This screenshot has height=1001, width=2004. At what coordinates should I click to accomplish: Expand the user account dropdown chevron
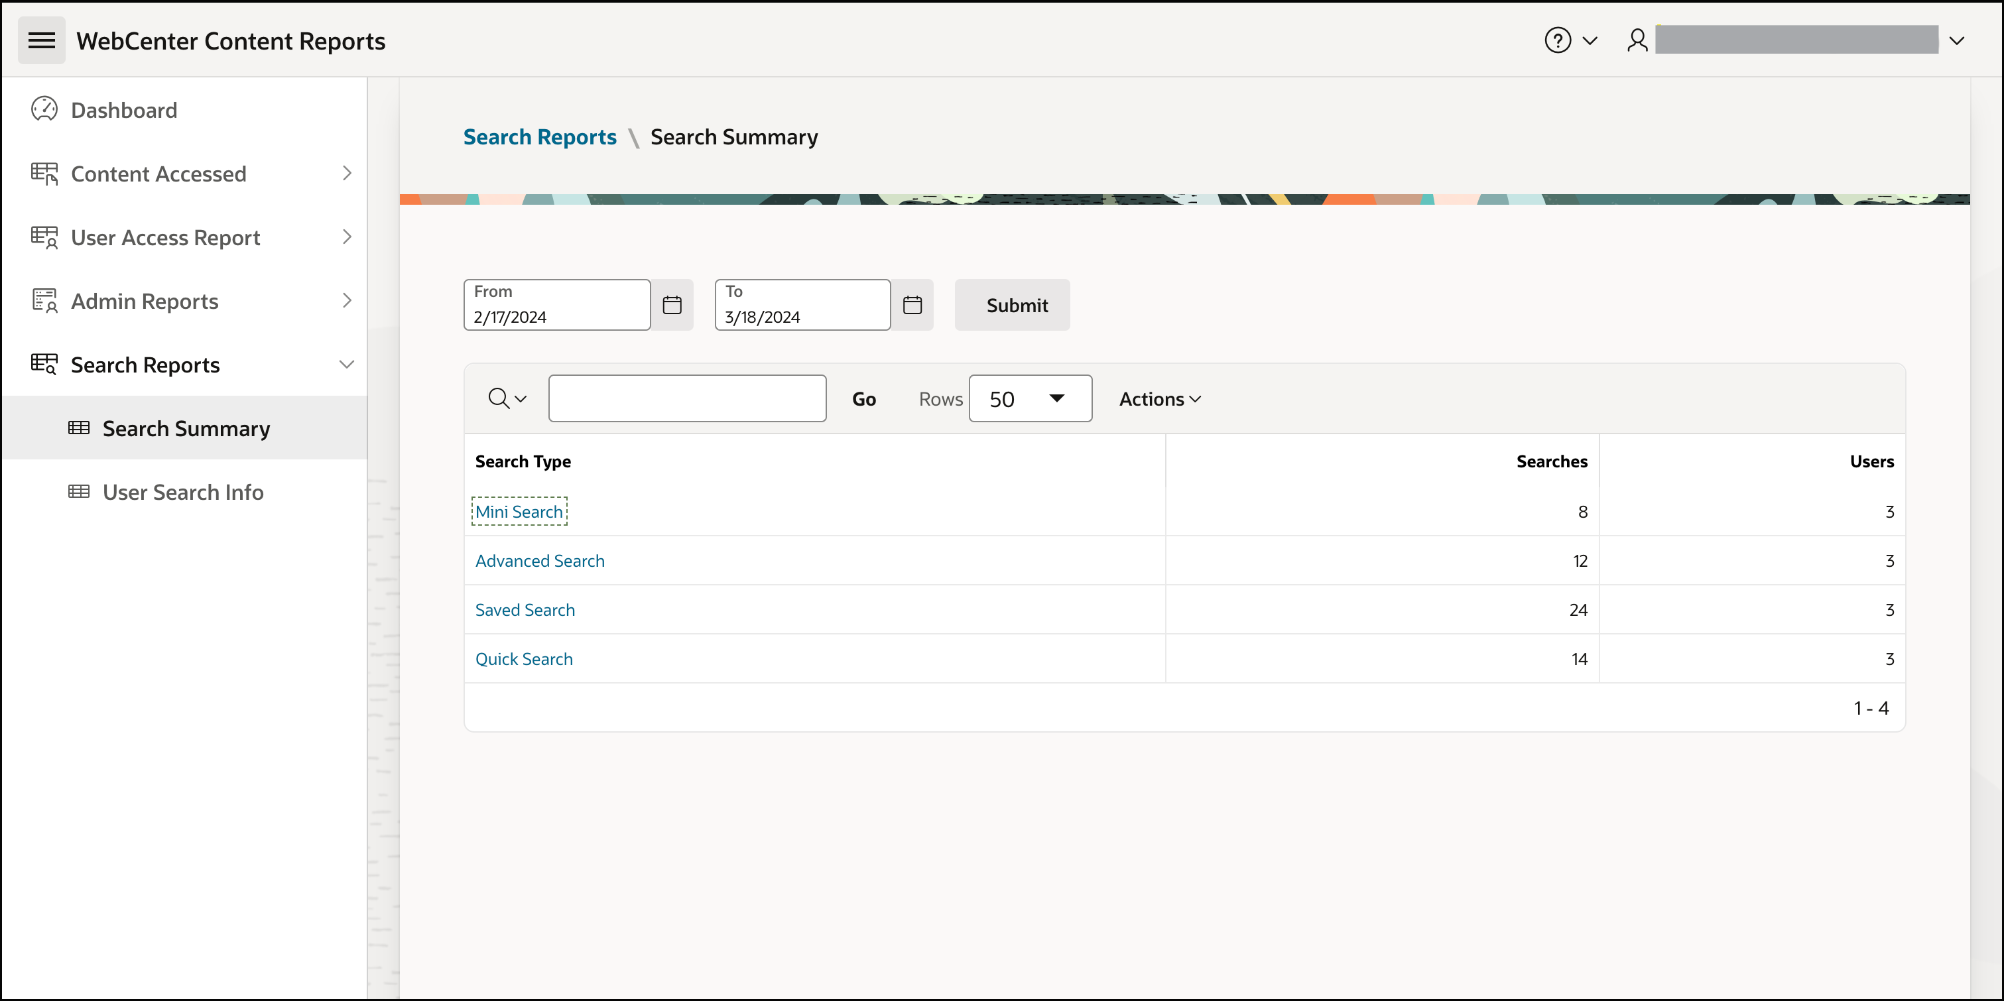[x=1957, y=41]
